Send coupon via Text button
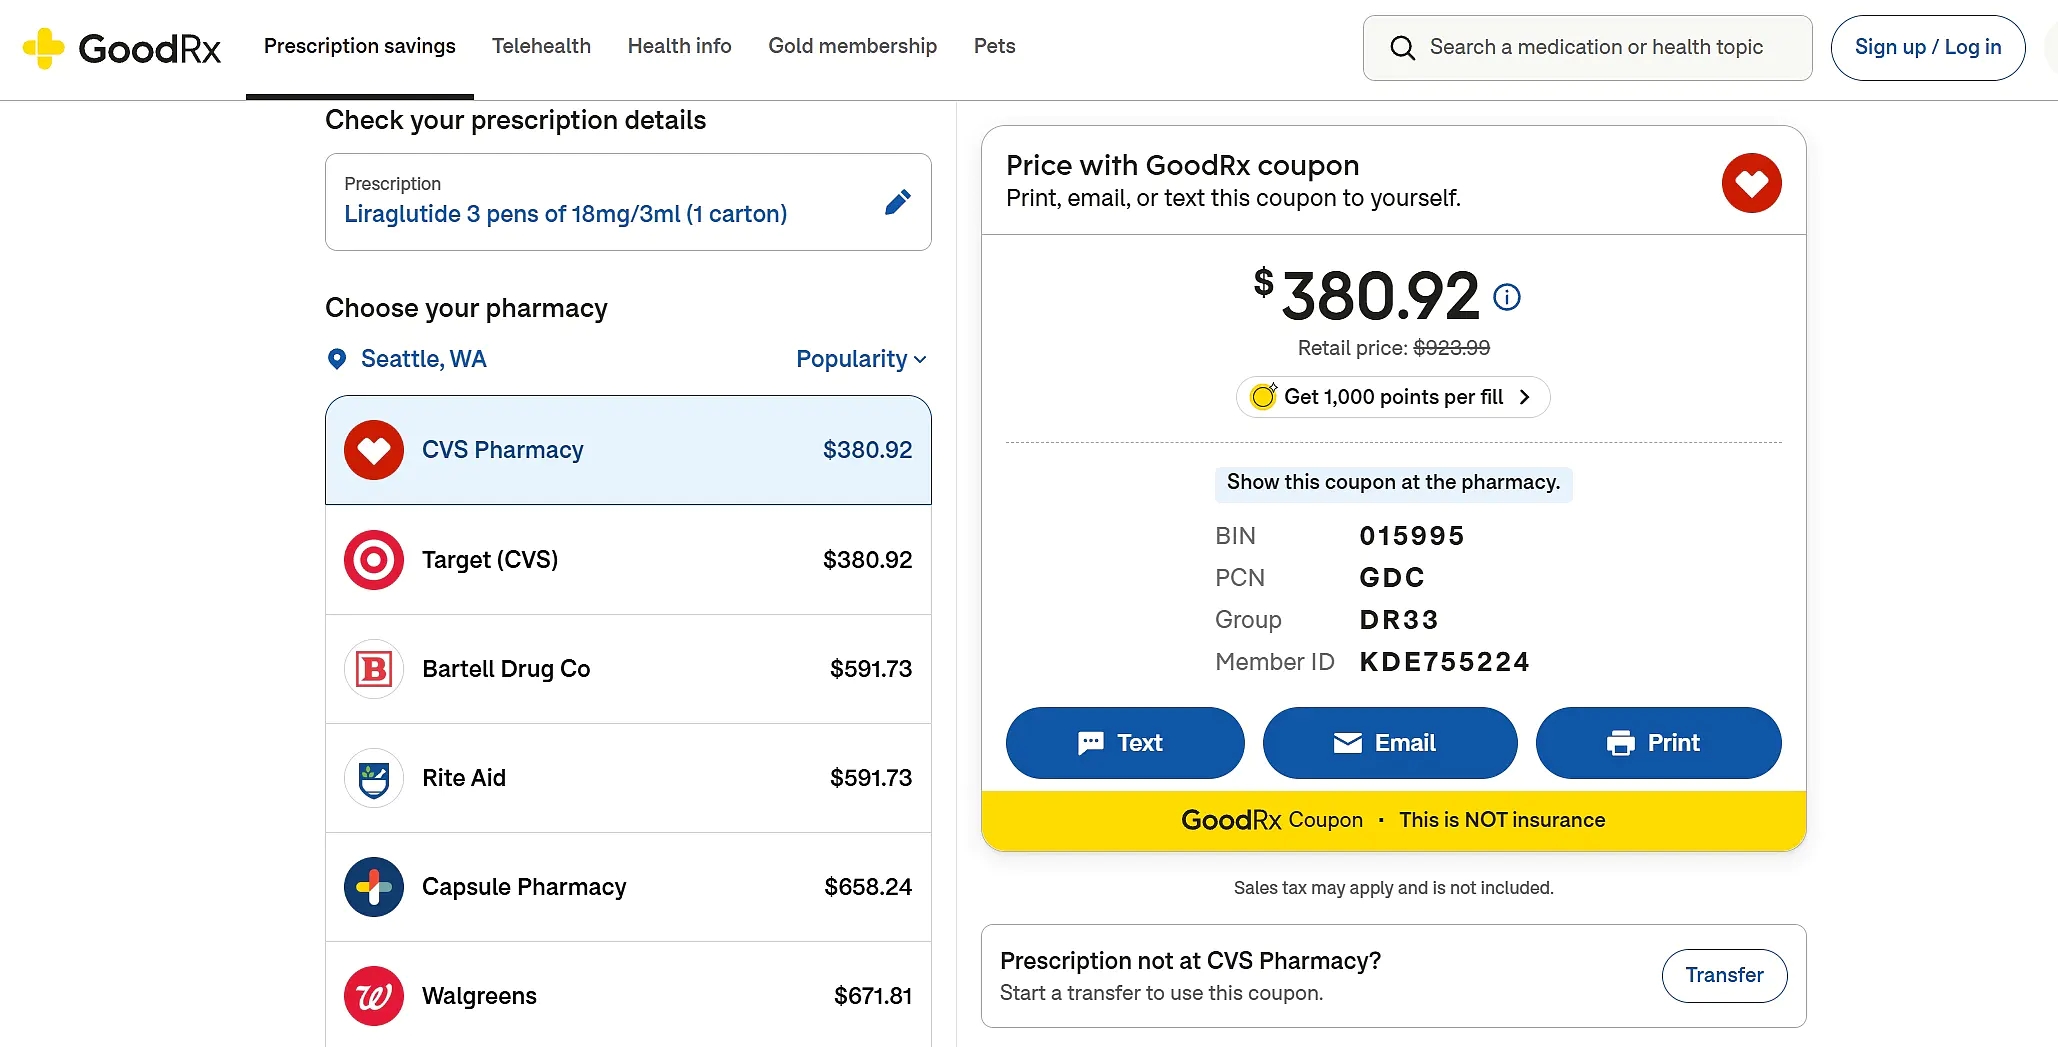 click(1125, 743)
